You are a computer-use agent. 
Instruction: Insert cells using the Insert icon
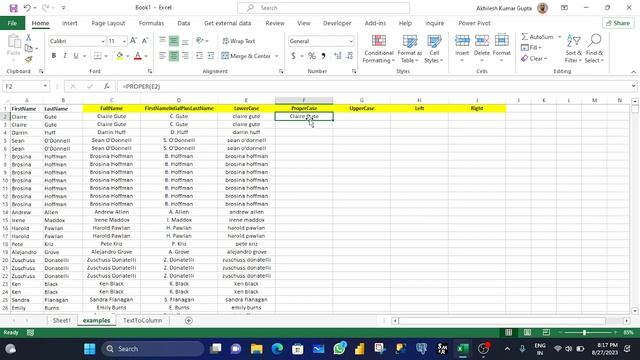pyautogui.click(x=462, y=41)
